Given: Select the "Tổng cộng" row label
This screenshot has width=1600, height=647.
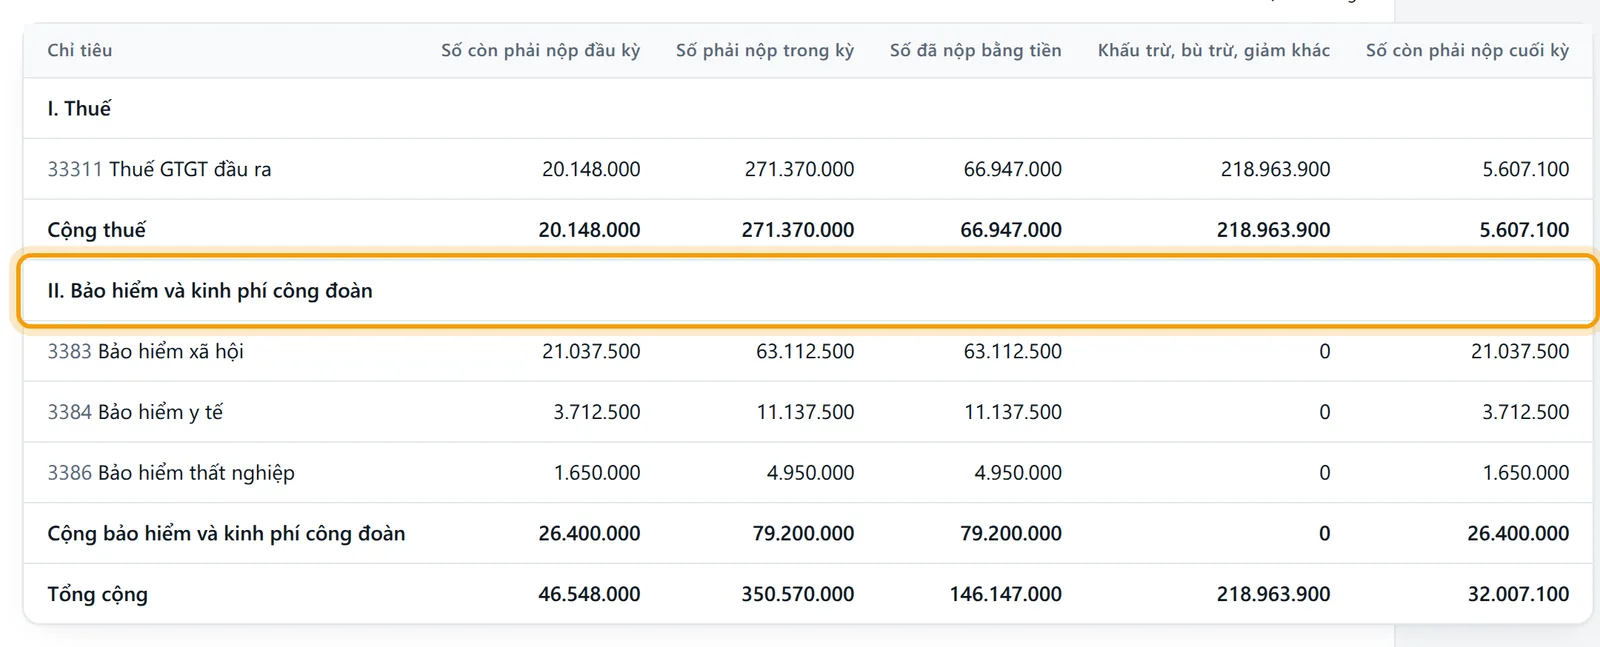Looking at the screenshot, I should tap(97, 594).
